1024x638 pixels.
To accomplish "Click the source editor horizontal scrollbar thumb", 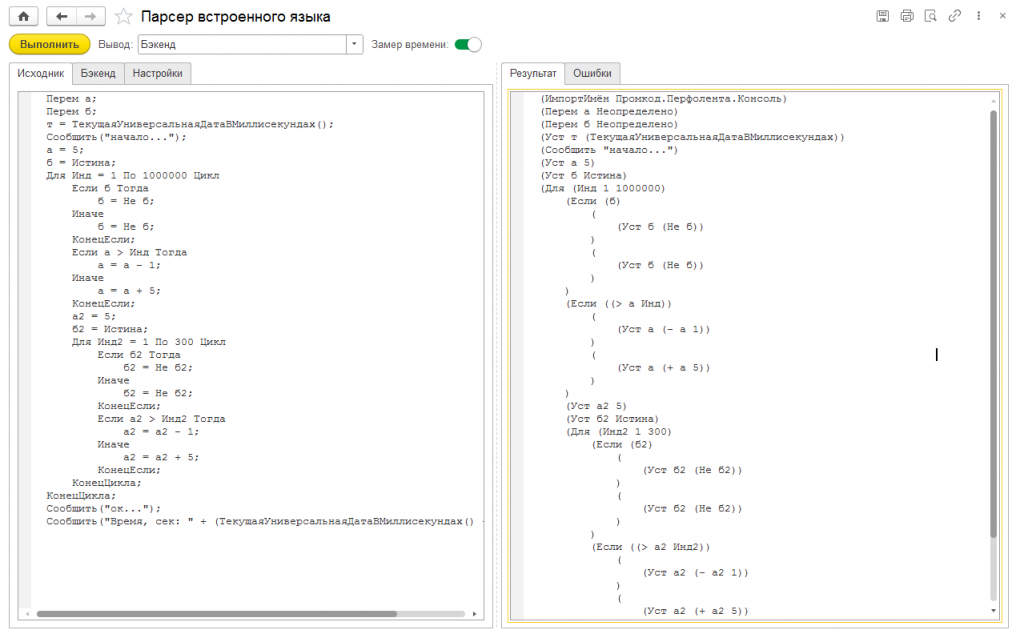I will click(217, 614).
